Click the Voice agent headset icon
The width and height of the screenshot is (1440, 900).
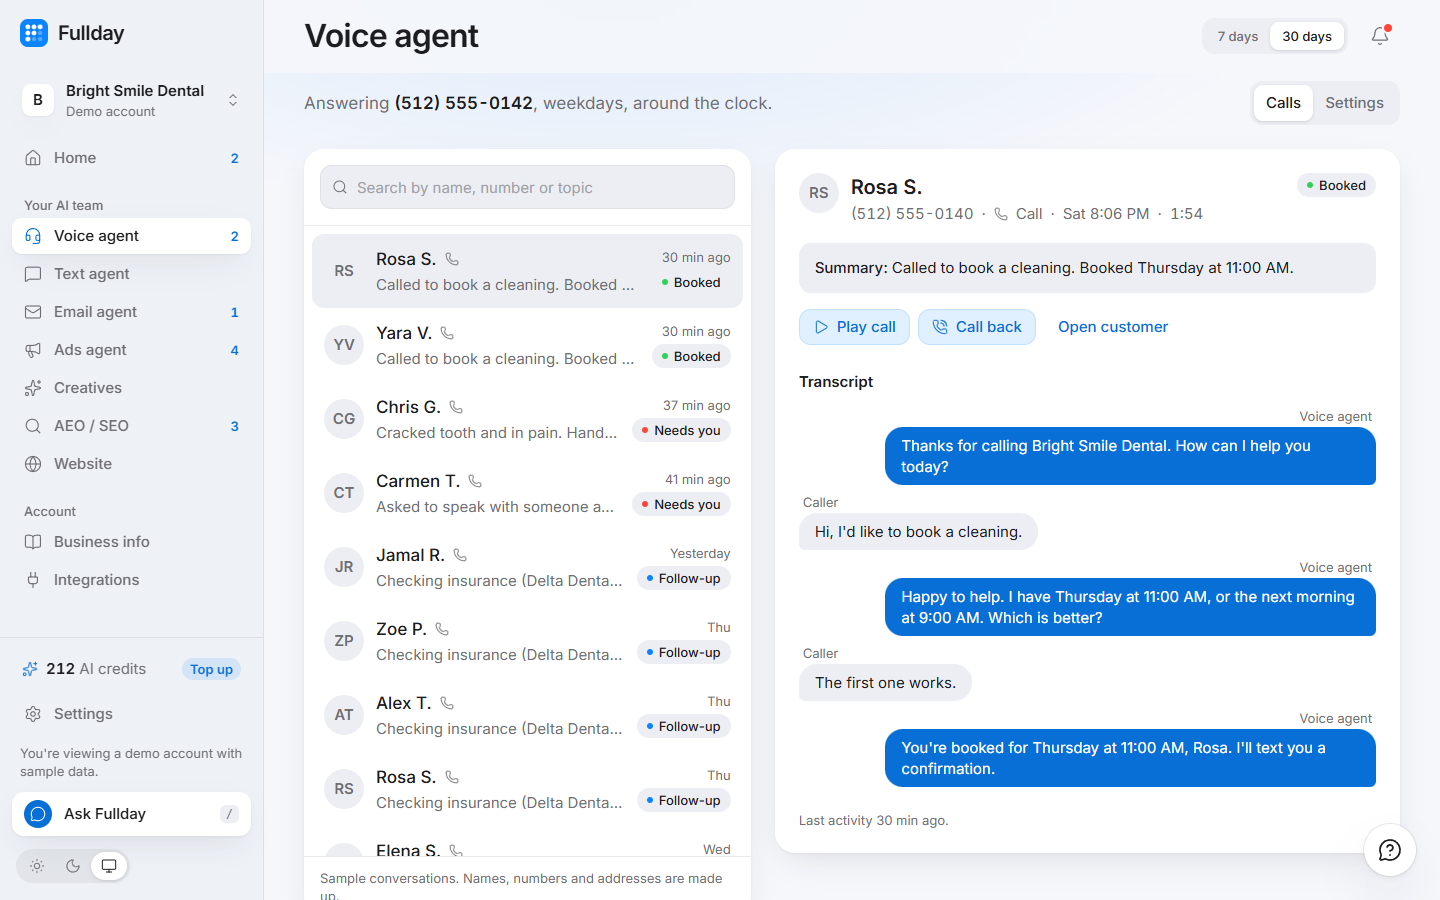point(33,236)
